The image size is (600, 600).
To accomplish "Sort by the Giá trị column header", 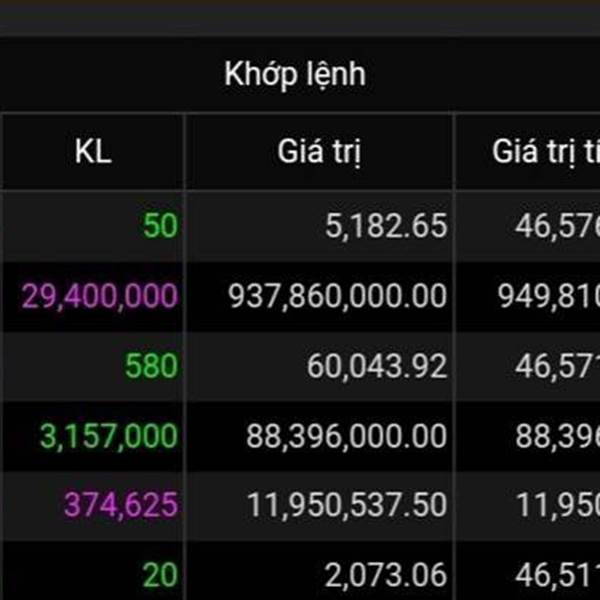I will 319,152.
